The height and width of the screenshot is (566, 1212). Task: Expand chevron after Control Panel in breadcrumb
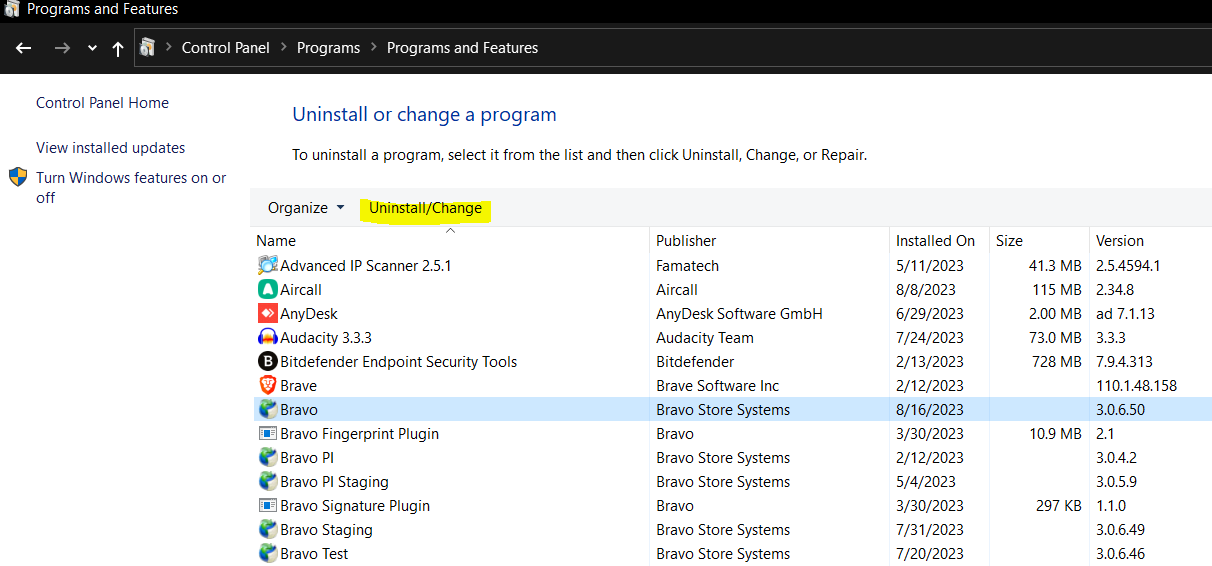tap(284, 48)
